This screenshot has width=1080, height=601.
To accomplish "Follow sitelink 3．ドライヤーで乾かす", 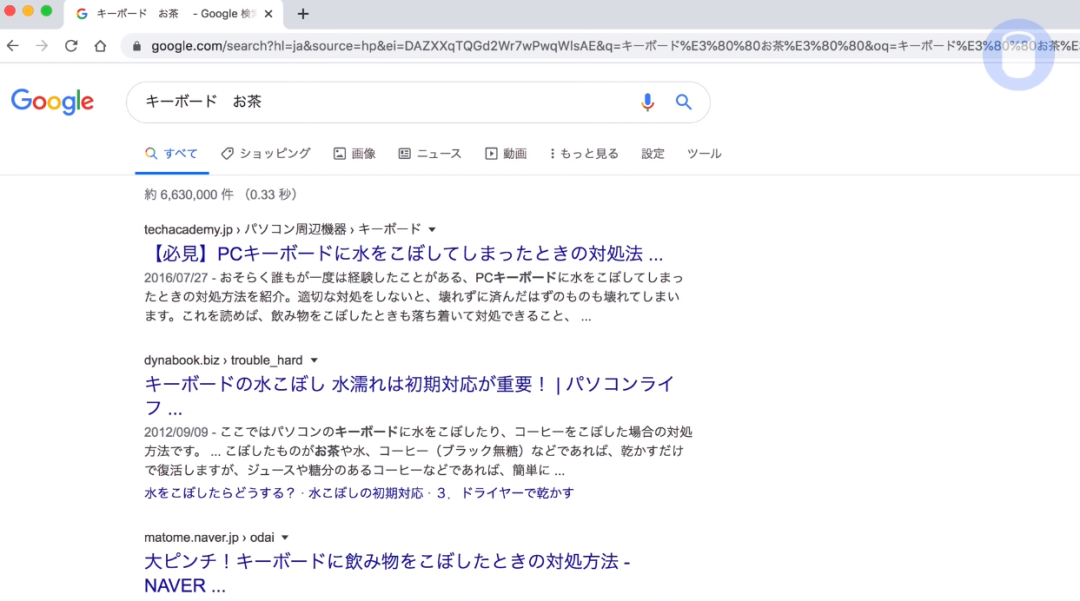I will pyautogui.click(x=506, y=493).
